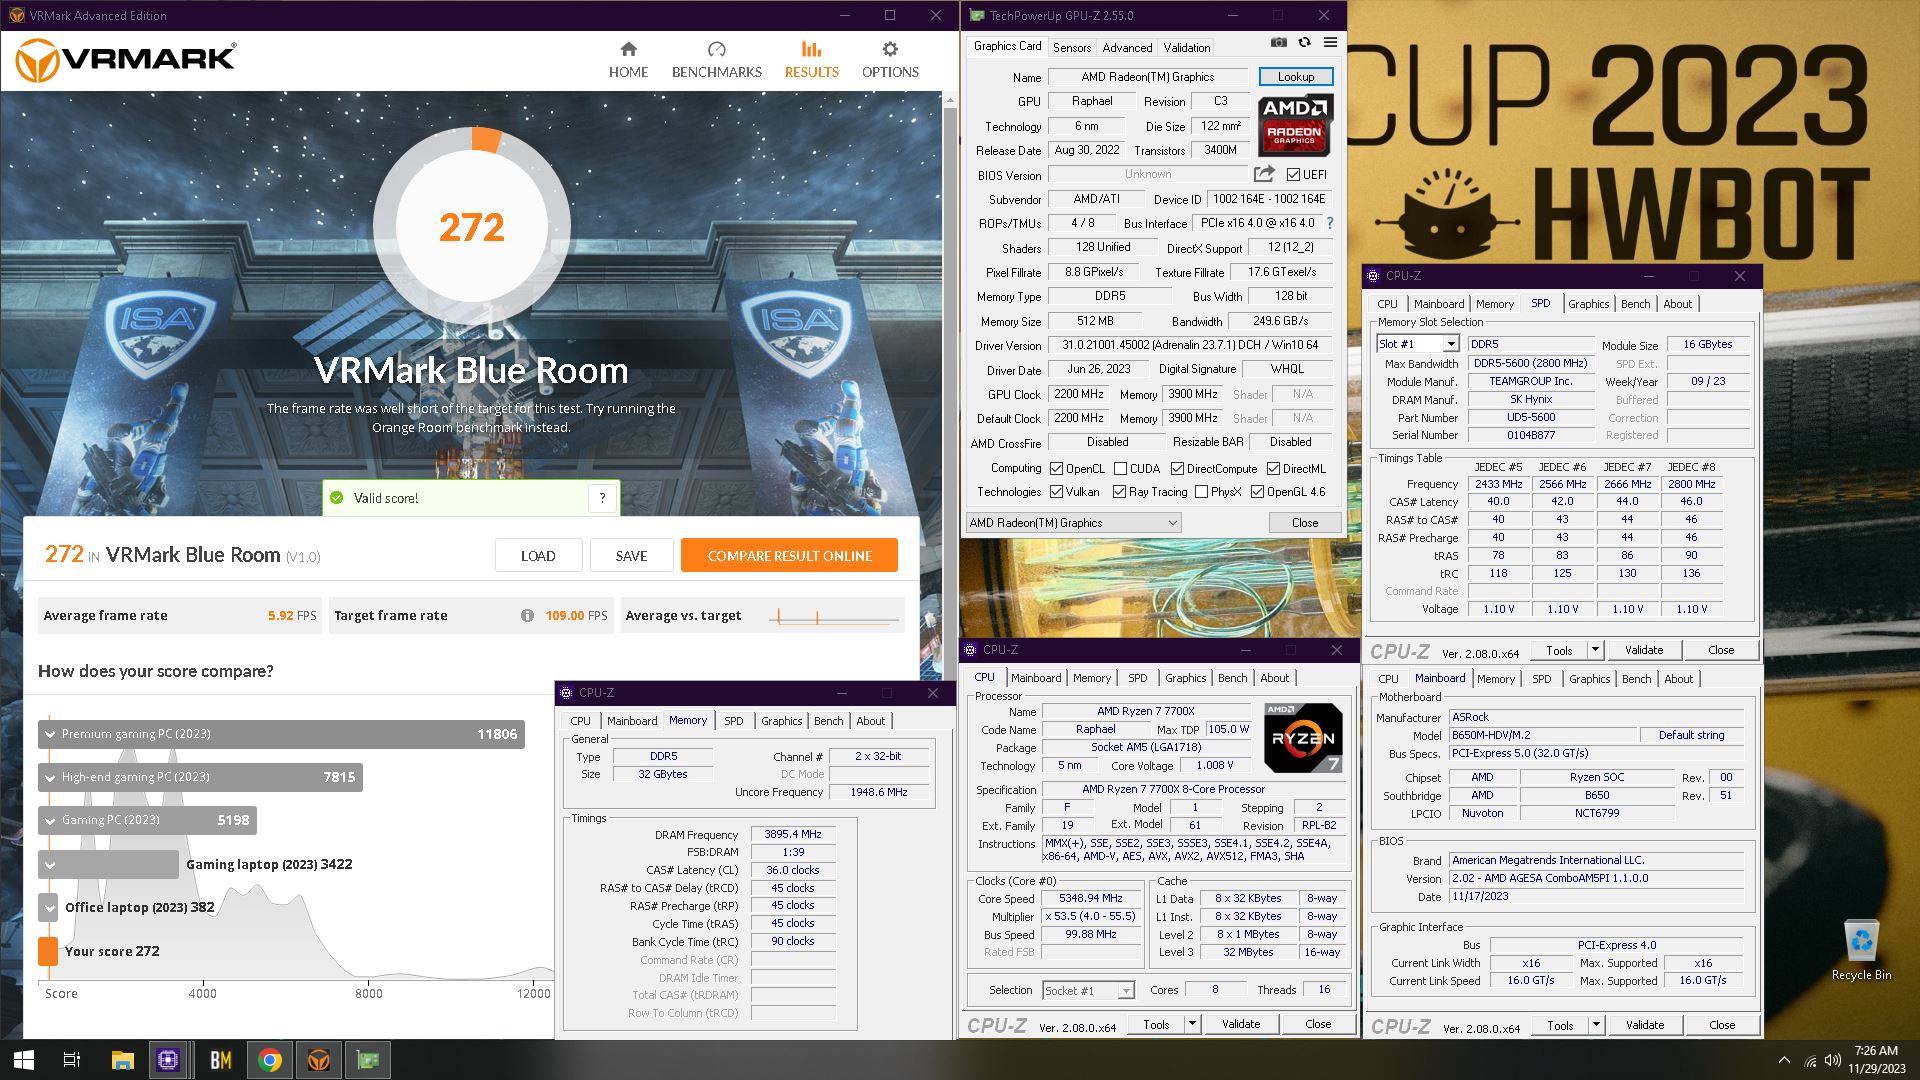1920x1080 pixels.
Task: Open CPU-Z taskbar icon
Action: pyautogui.click(x=168, y=1060)
